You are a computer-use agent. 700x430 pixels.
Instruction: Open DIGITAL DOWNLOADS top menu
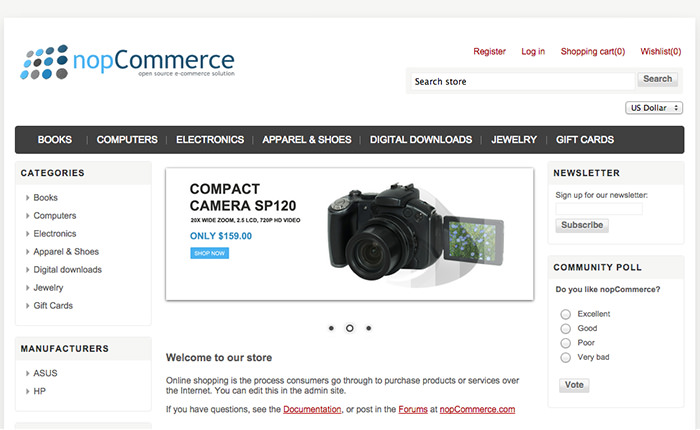[421, 140]
